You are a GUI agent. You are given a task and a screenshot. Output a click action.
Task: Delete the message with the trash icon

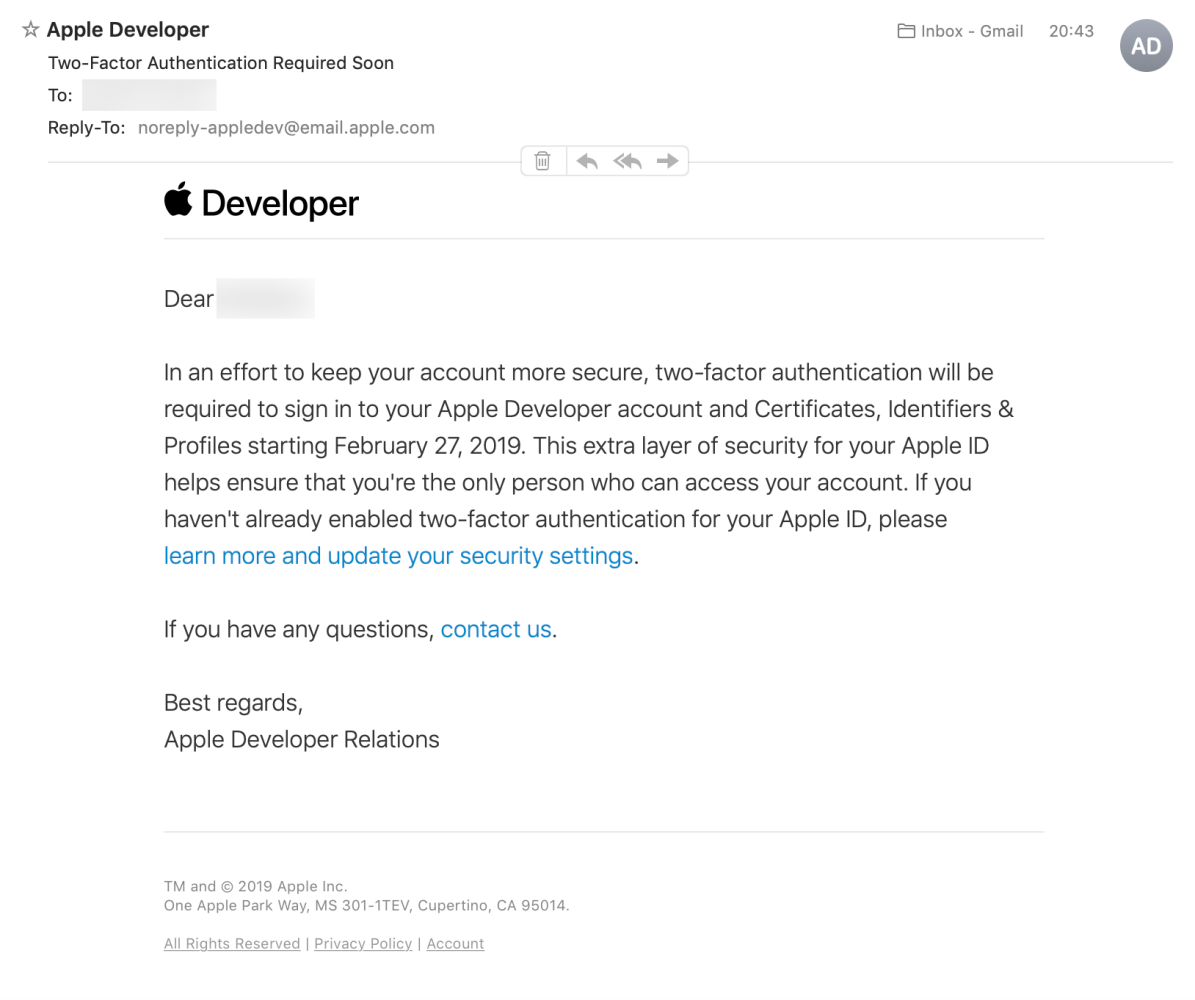click(542, 161)
